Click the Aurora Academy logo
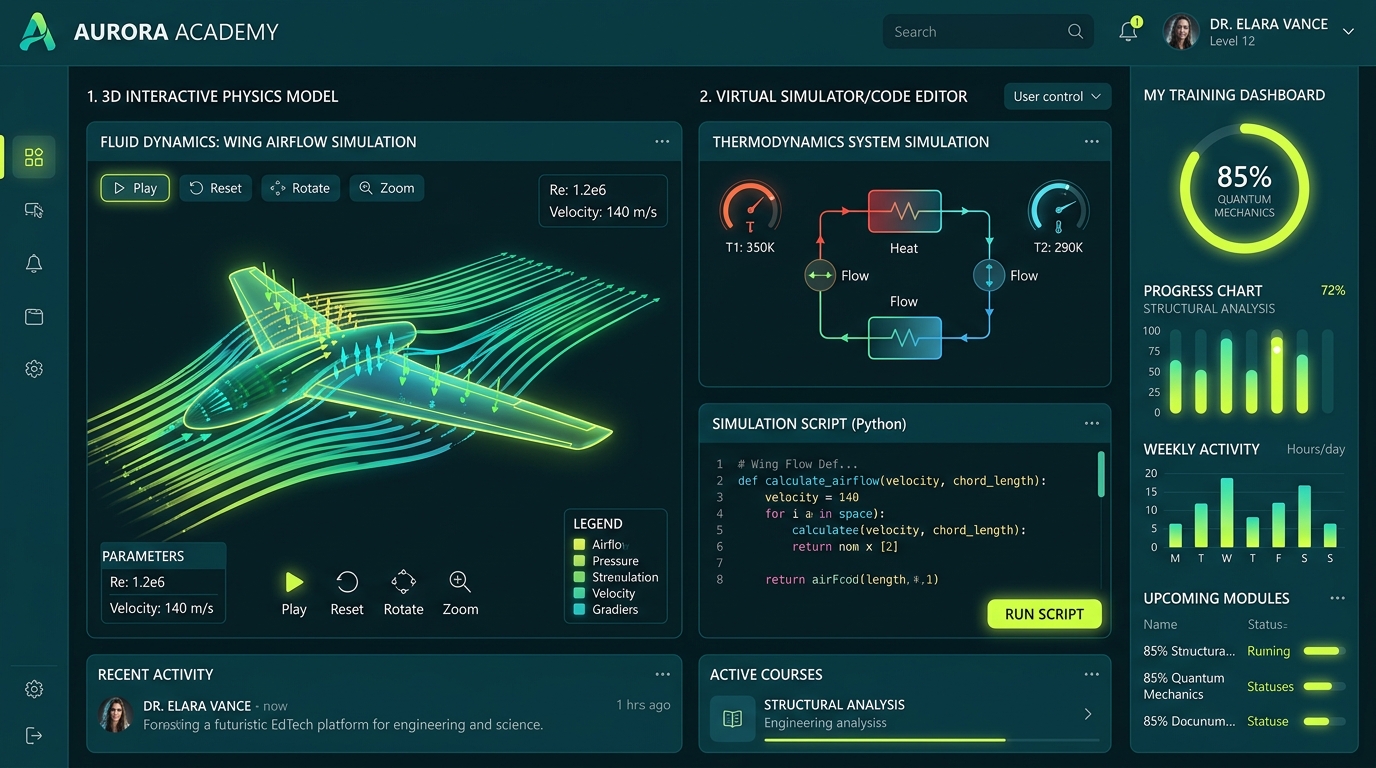This screenshot has width=1376, height=768. pos(38,32)
